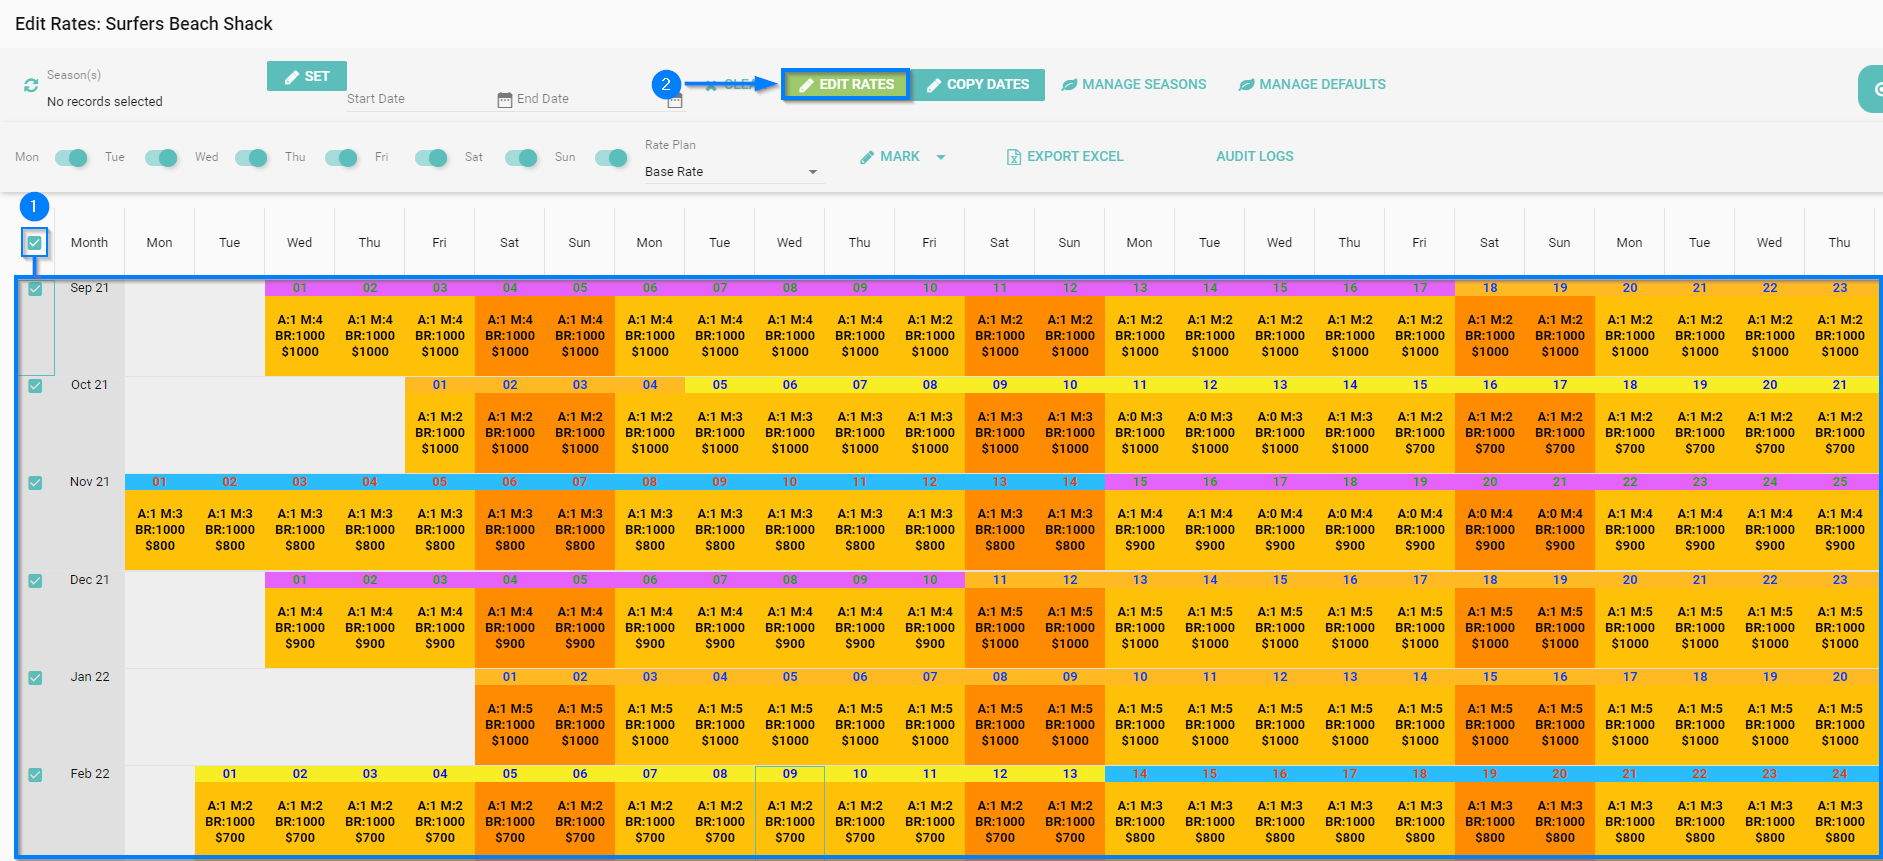Select the Feb 22 day 09 rate cell
Screen dimensions: 1883x861
790,821
